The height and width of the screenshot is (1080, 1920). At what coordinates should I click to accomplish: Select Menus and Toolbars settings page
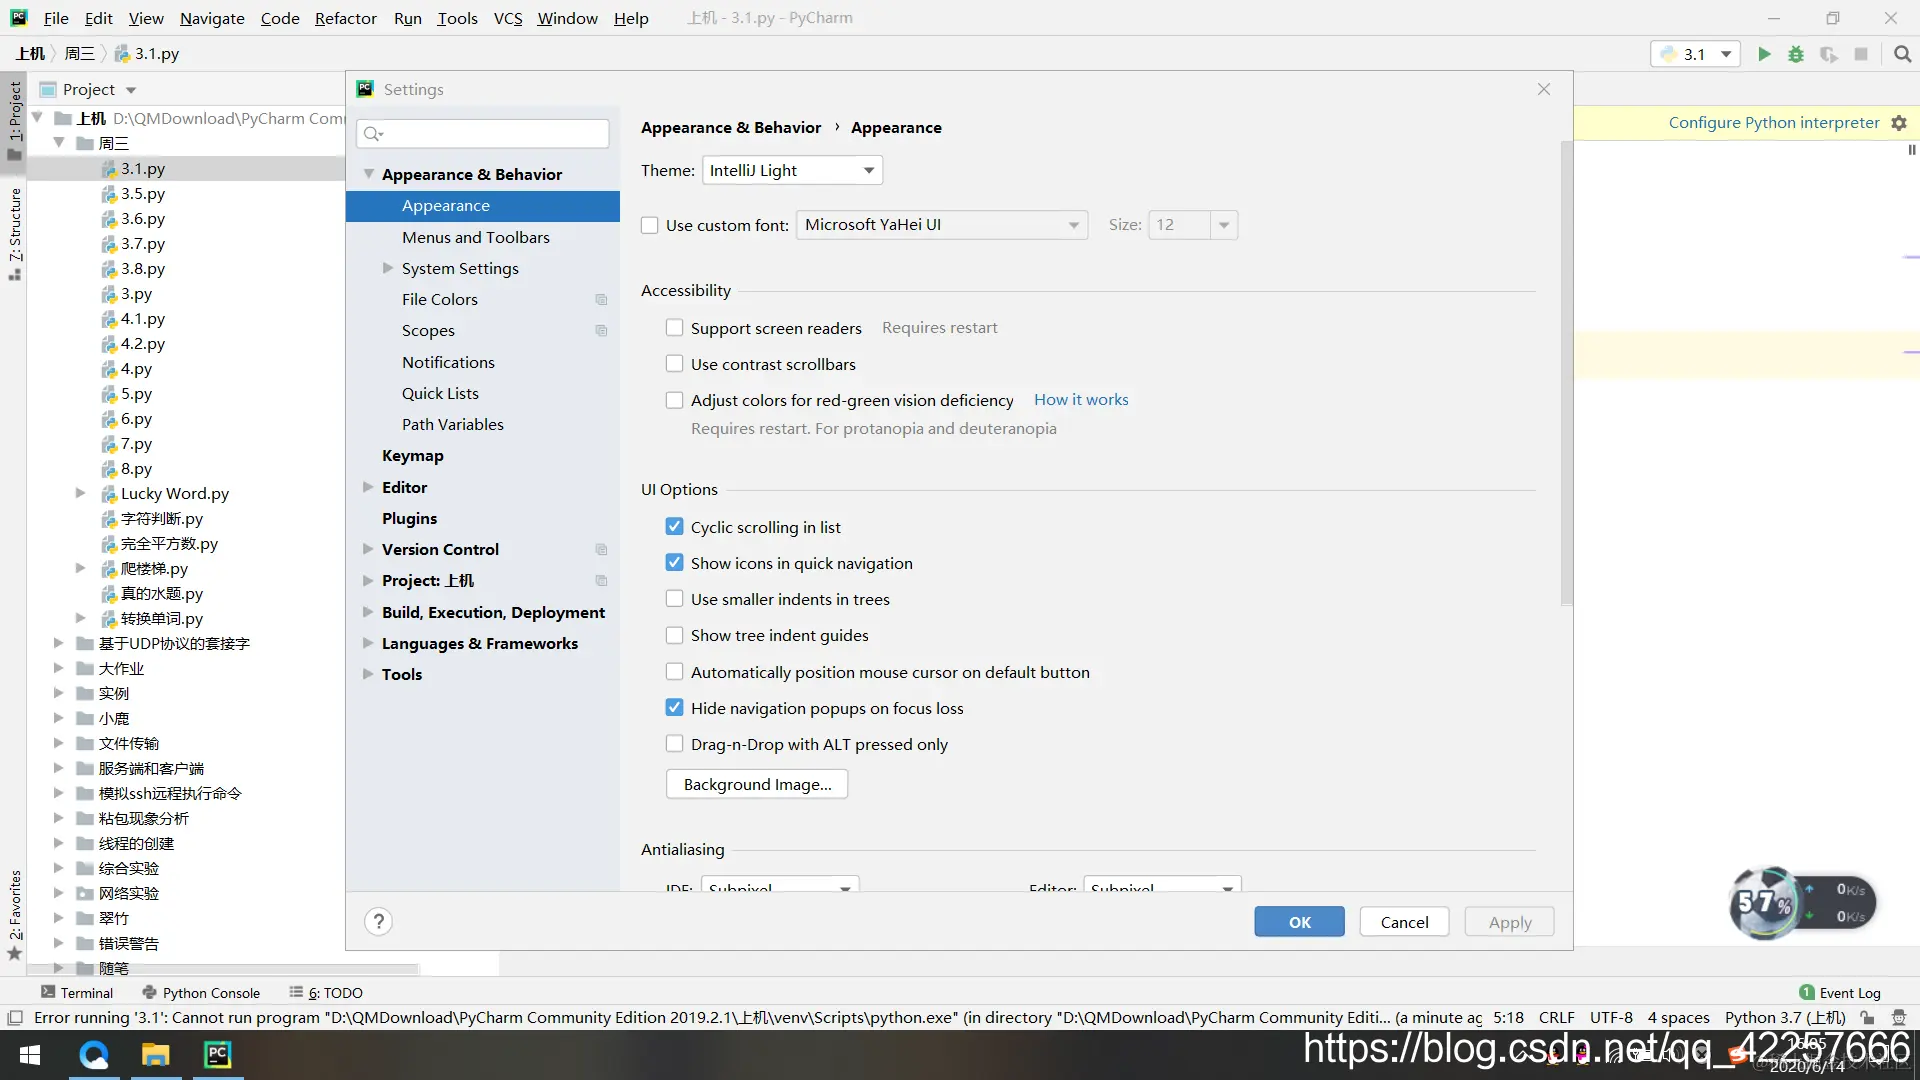pyautogui.click(x=476, y=237)
